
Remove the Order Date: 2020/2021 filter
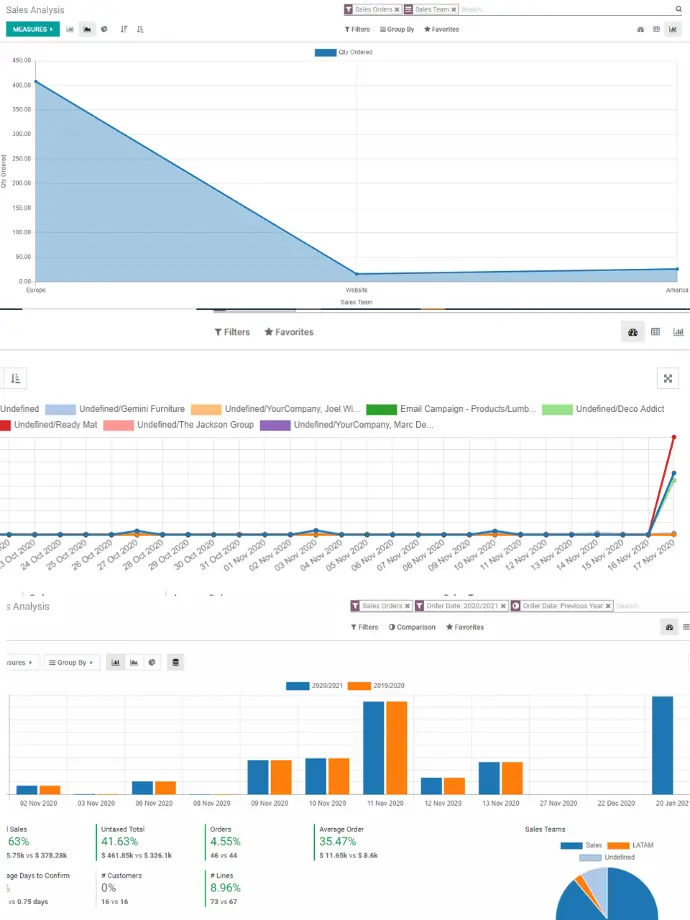click(x=503, y=606)
